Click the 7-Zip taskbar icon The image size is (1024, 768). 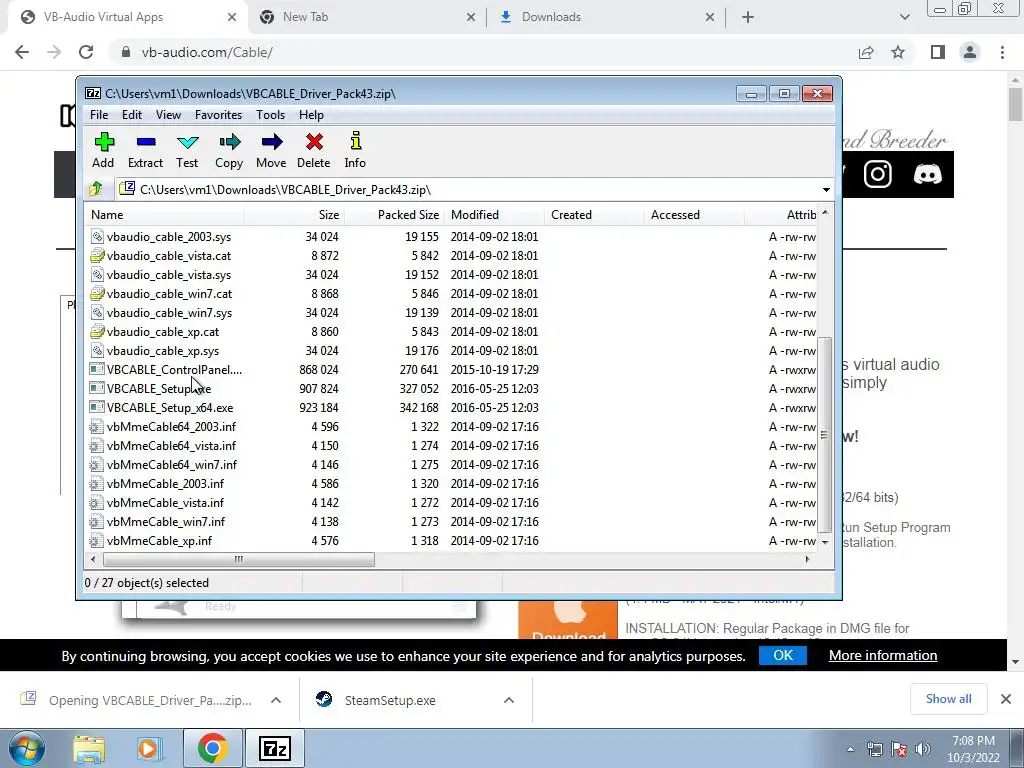click(274, 748)
